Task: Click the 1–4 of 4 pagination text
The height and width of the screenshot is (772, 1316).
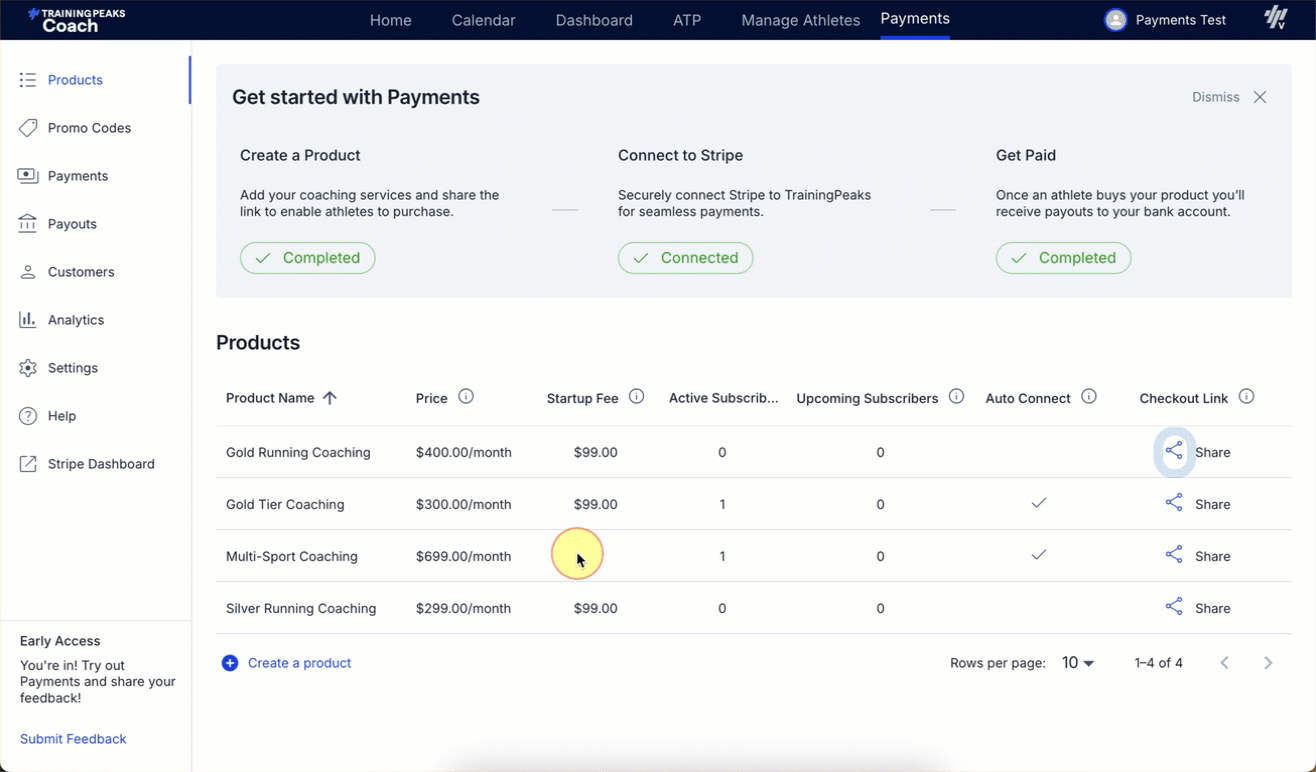Action: 1159,663
